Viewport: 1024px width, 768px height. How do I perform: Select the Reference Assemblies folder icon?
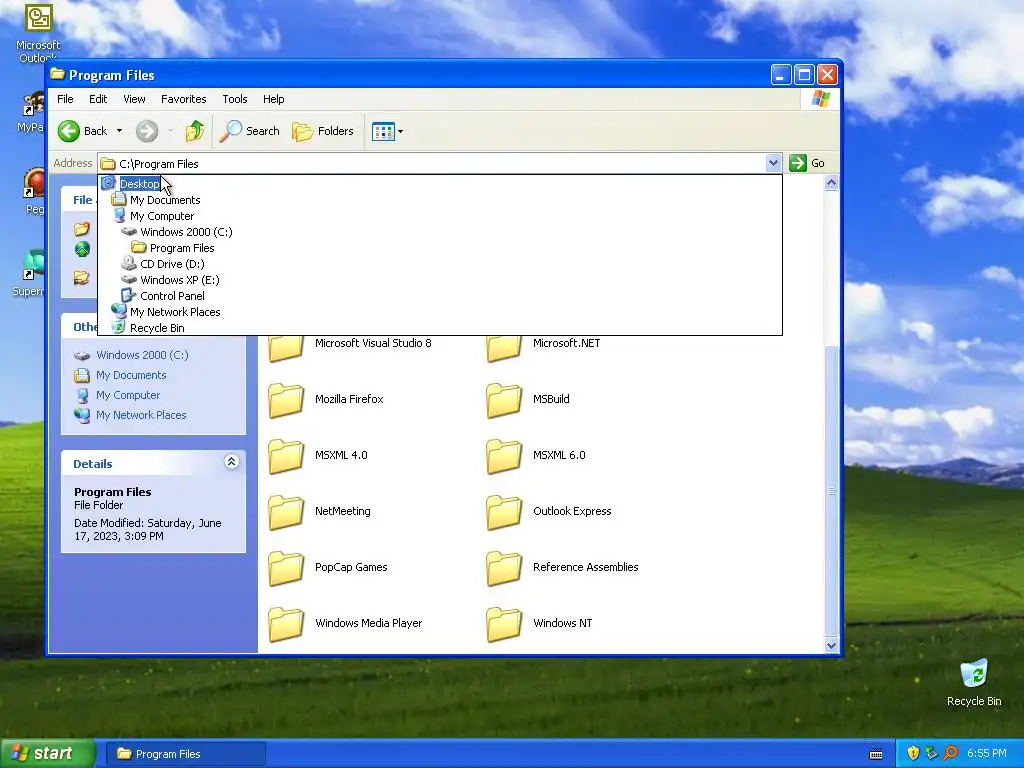tap(504, 568)
